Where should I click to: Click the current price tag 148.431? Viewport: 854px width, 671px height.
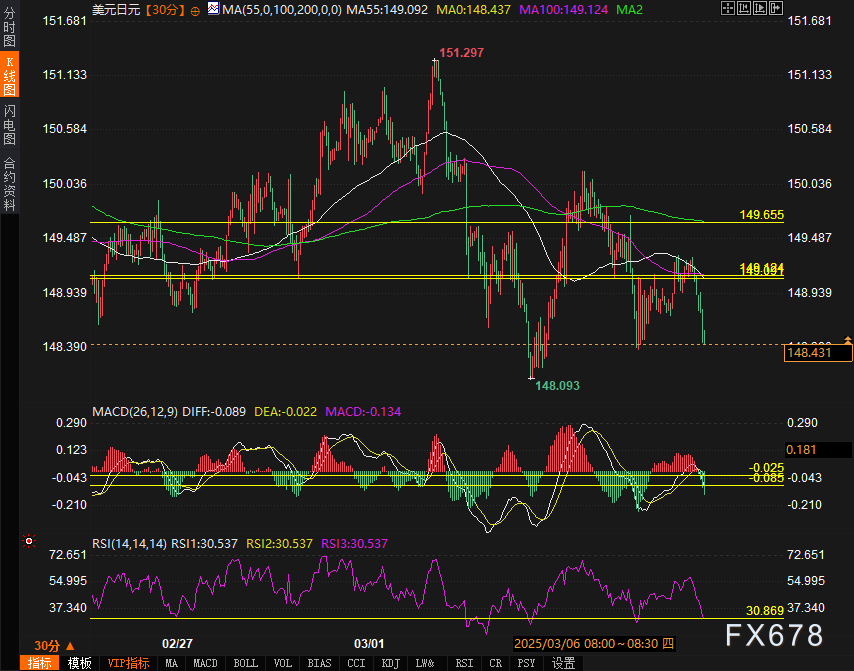pos(810,352)
